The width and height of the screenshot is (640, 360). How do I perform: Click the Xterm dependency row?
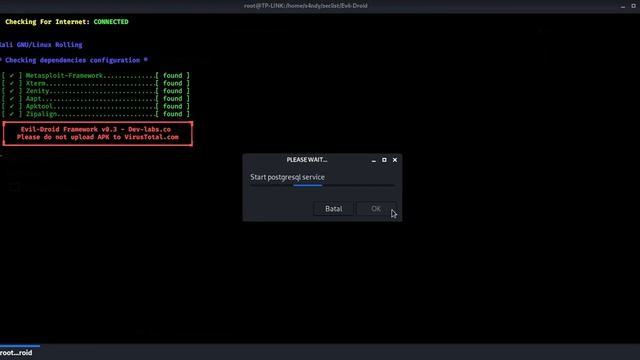[x=96, y=83]
